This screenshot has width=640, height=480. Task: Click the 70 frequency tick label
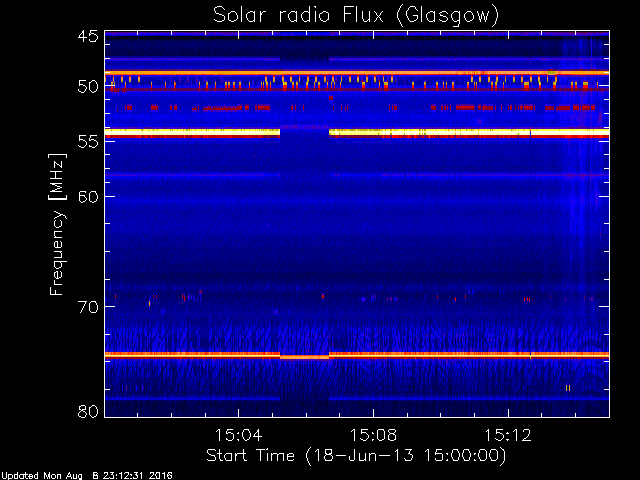pyautogui.click(x=88, y=307)
